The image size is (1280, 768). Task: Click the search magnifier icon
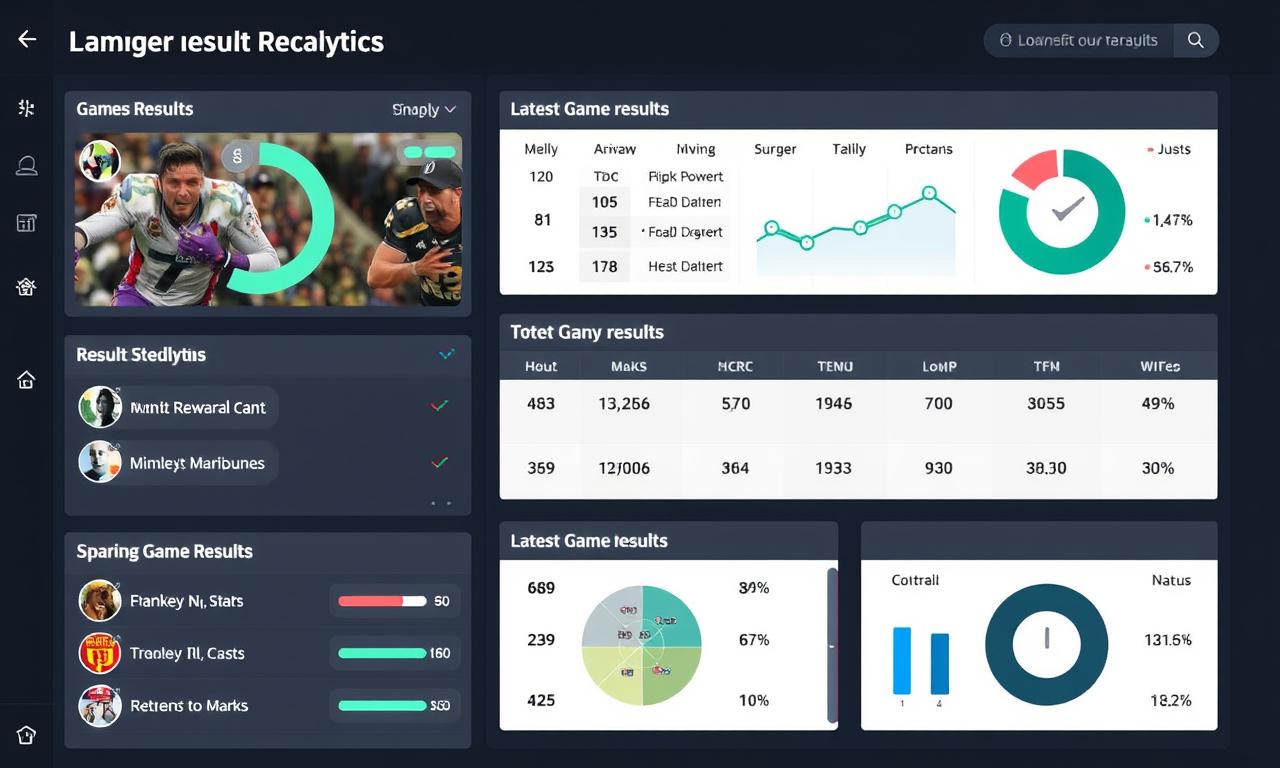pos(1195,40)
